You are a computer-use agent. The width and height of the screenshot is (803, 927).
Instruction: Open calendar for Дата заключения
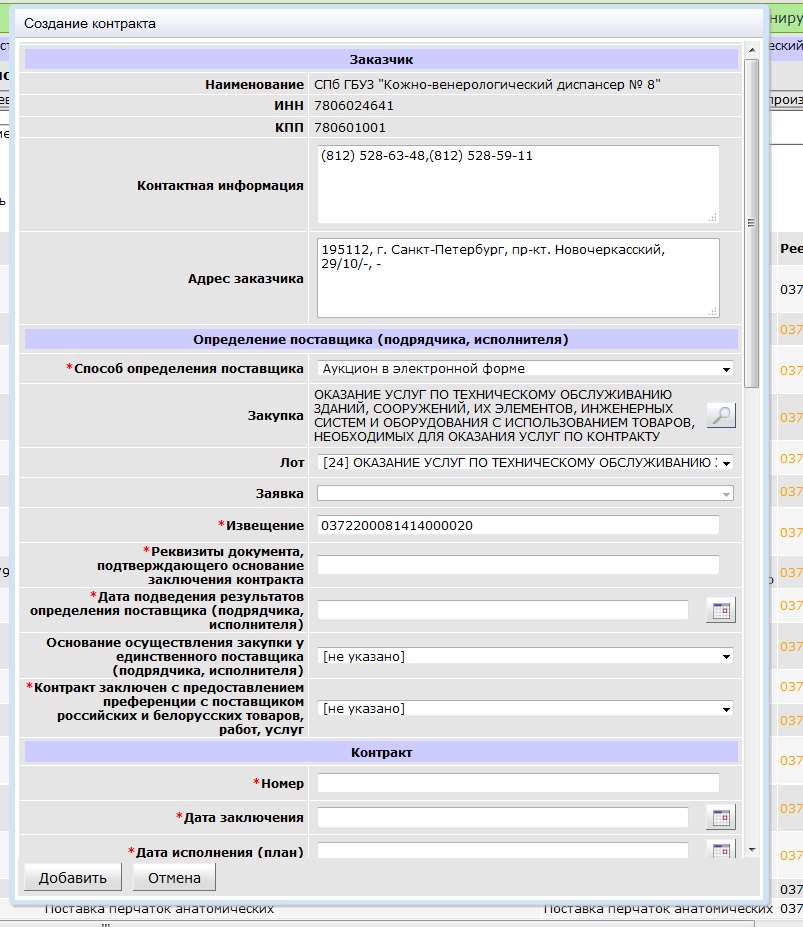721,818
